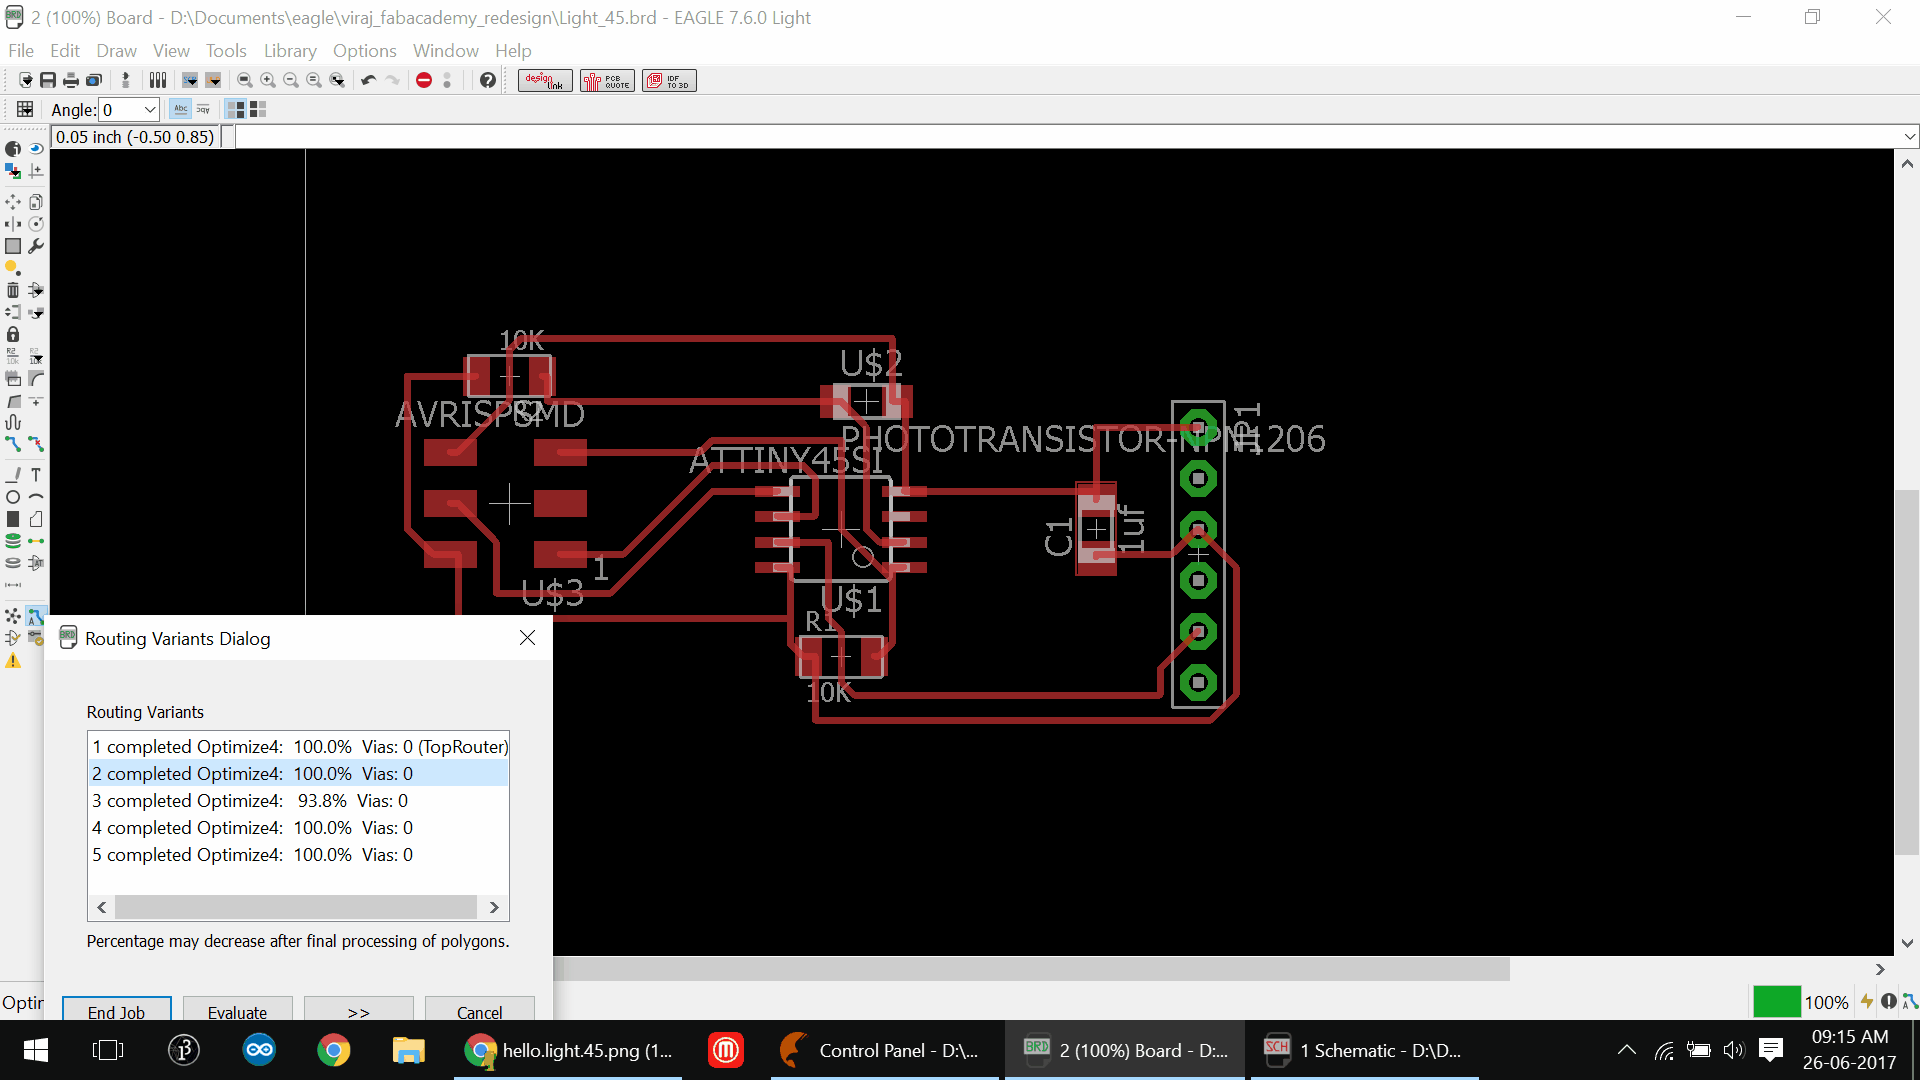Open the zoom select dropdown icon
The height and width of the screenshot is (1080, 1920).
338,80
